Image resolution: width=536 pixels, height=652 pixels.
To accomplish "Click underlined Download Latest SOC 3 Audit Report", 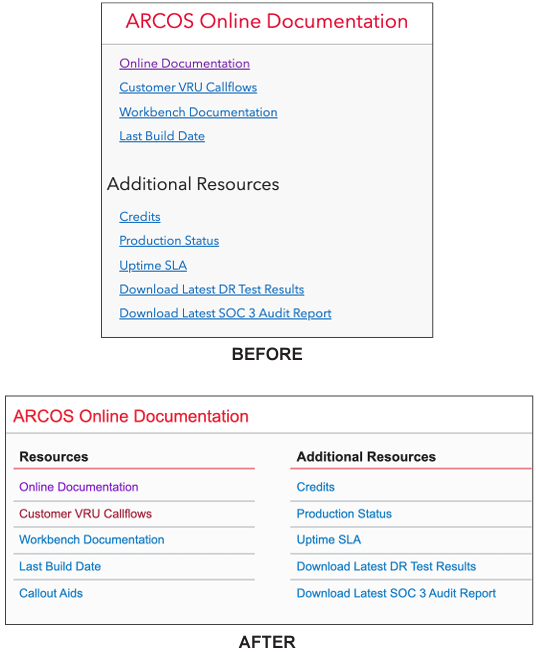I will click(x=225, y=314).
